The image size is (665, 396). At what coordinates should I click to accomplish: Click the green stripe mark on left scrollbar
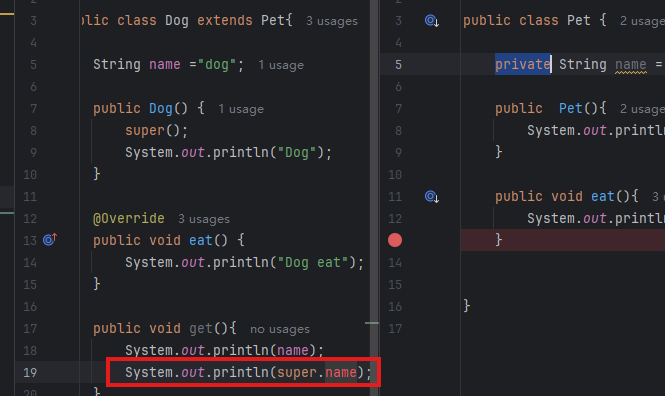tap(372, 323)
